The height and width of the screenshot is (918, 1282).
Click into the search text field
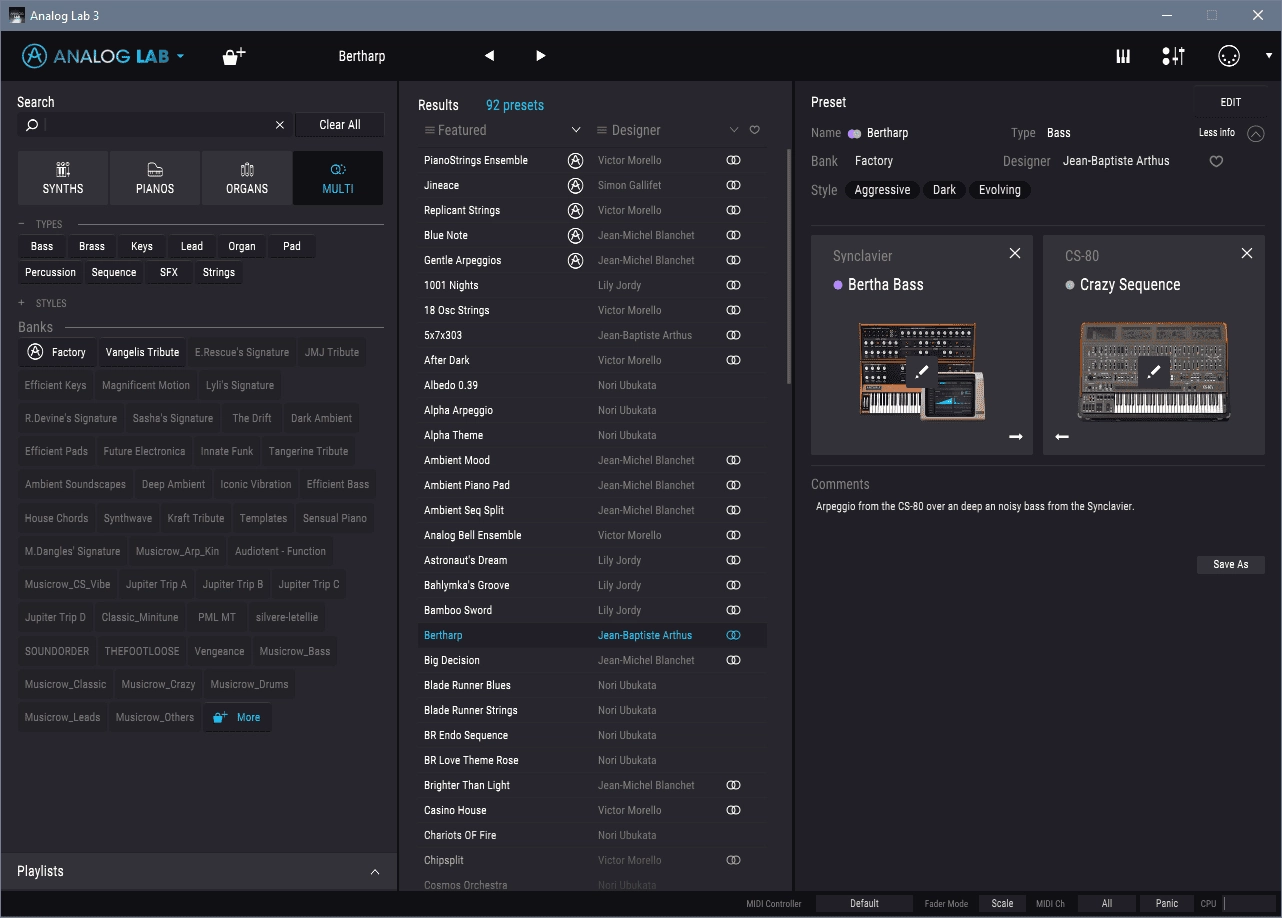[x=157, y=125]
